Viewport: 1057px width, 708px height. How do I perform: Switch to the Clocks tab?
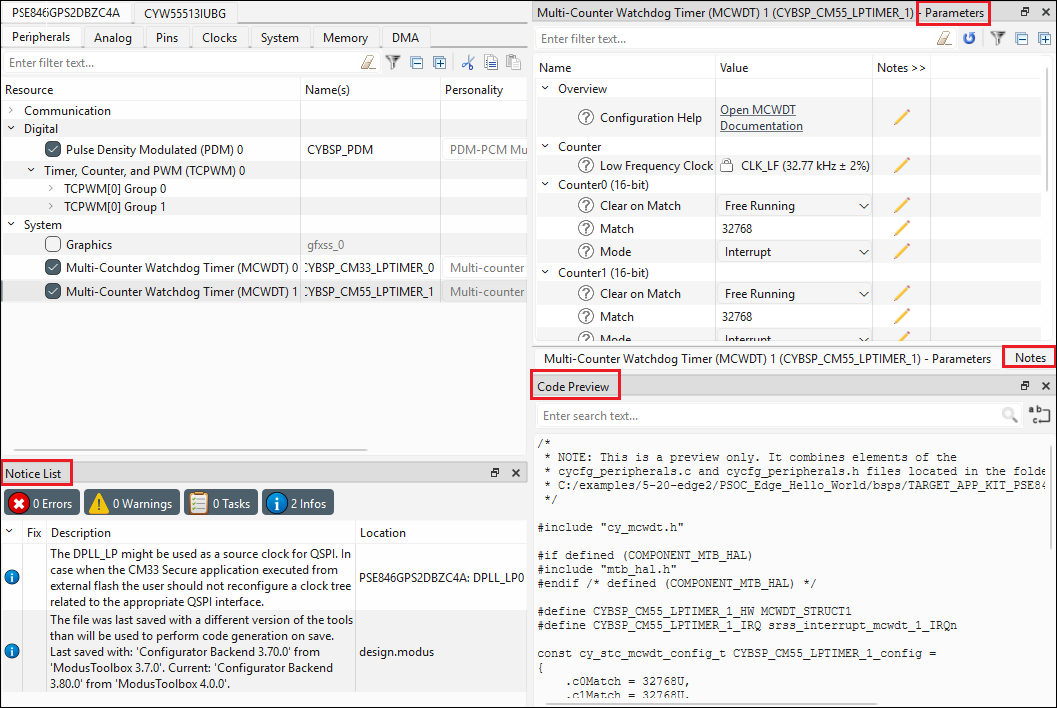point(219,38)
